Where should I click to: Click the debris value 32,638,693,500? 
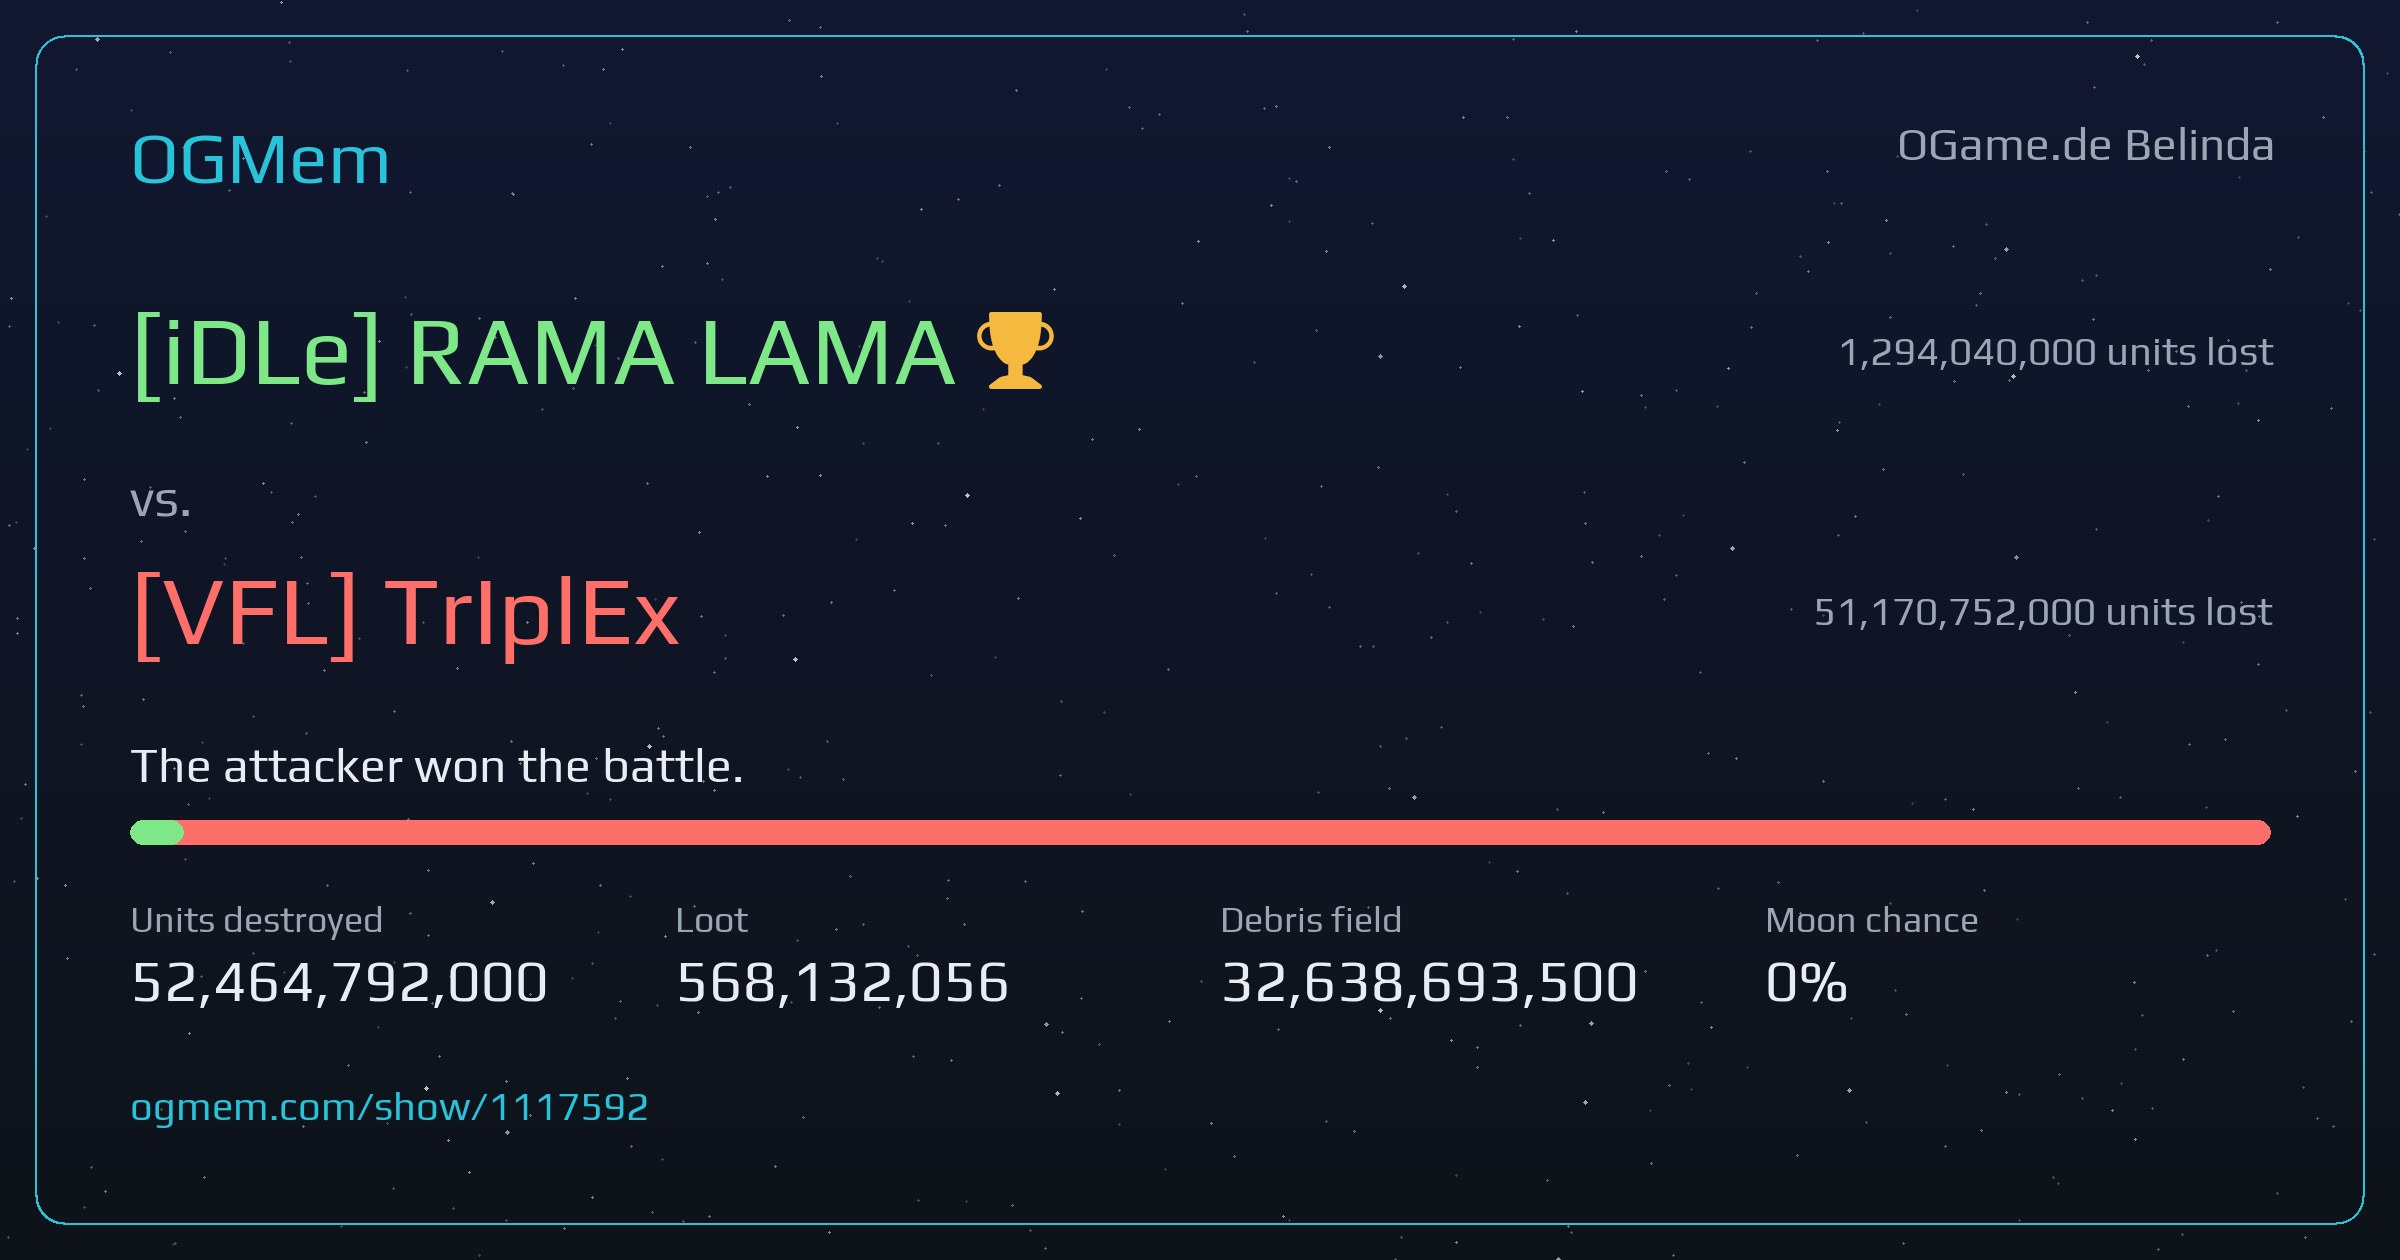coord(1429,982)
